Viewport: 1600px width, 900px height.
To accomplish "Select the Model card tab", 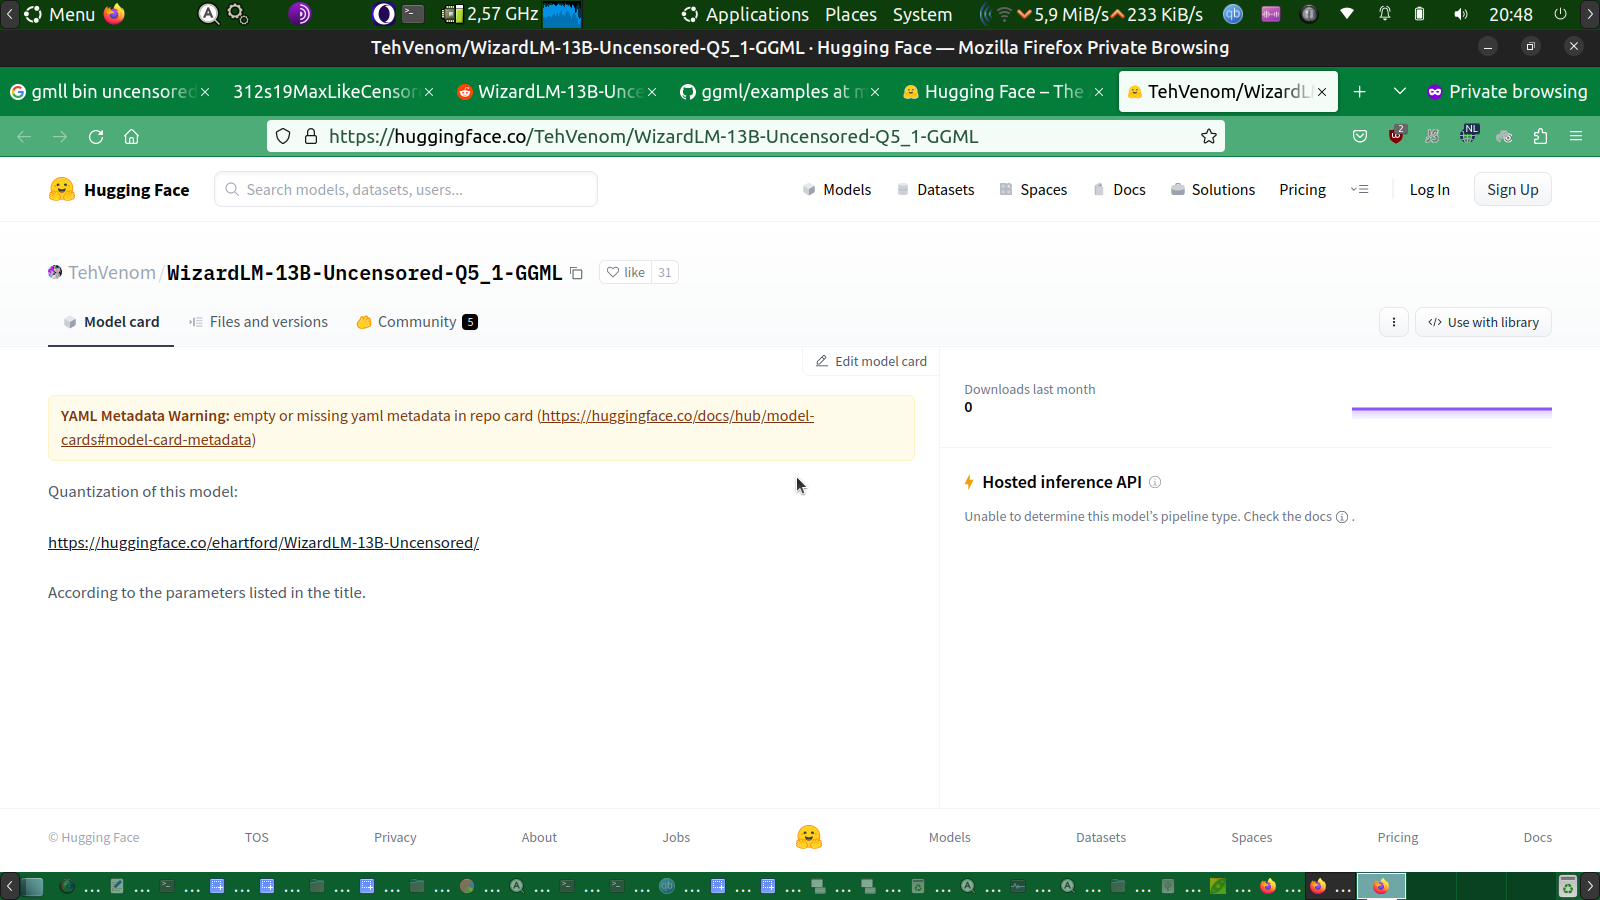I will coord(111,322).
